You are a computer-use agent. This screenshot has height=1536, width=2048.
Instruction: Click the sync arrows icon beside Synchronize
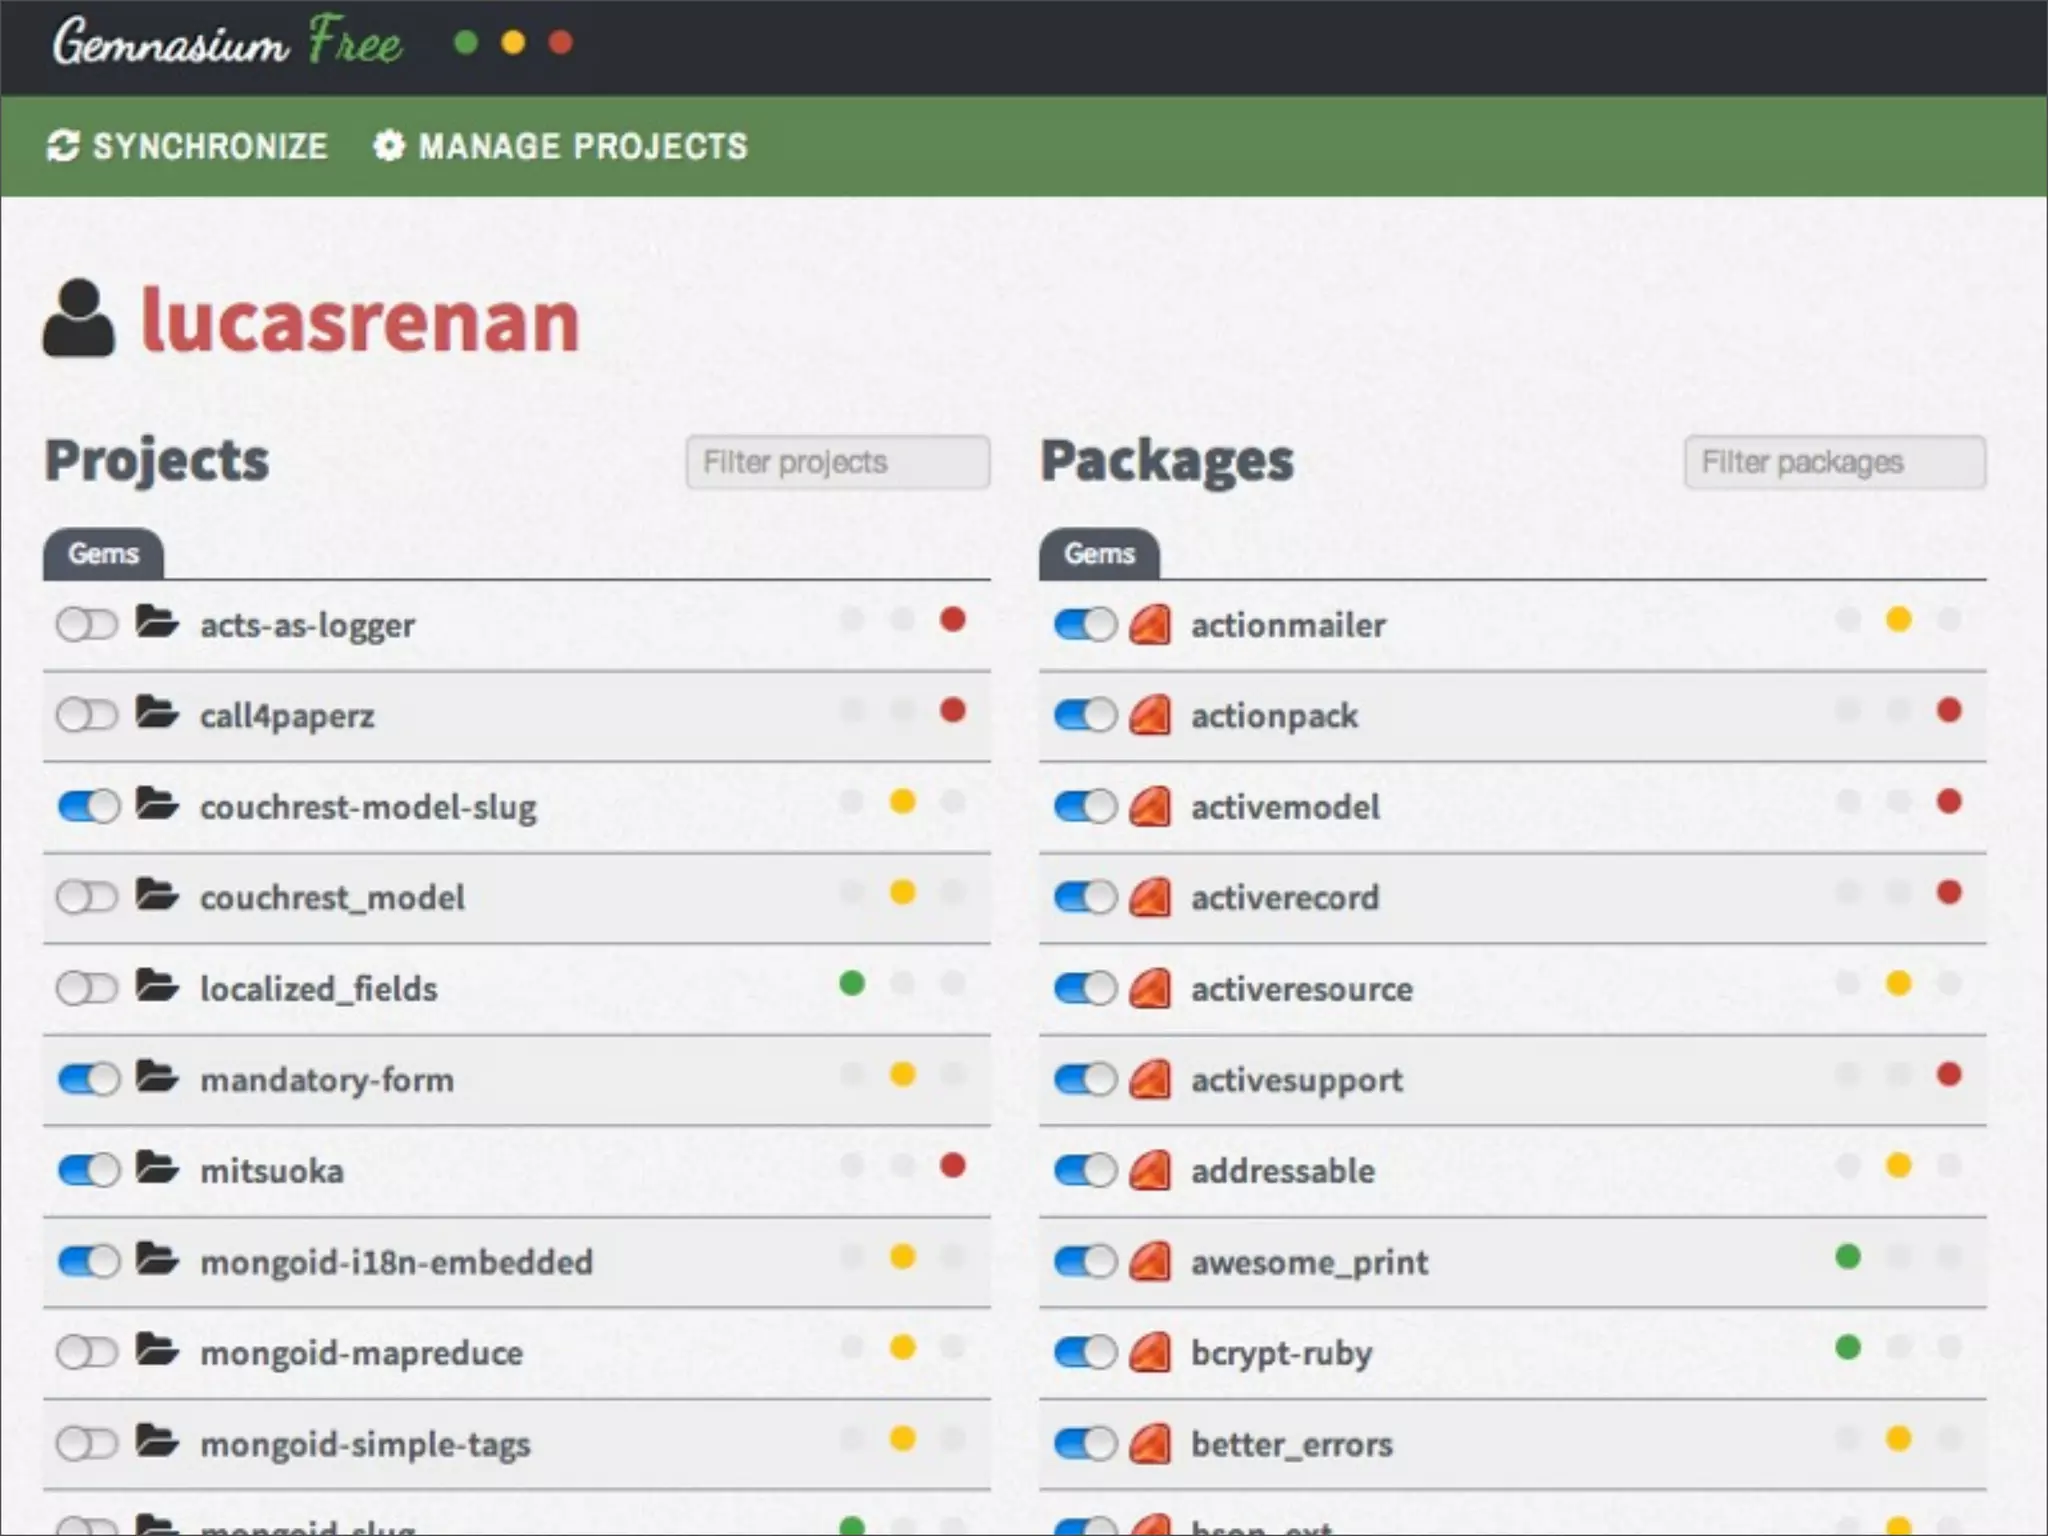point(63,146)
